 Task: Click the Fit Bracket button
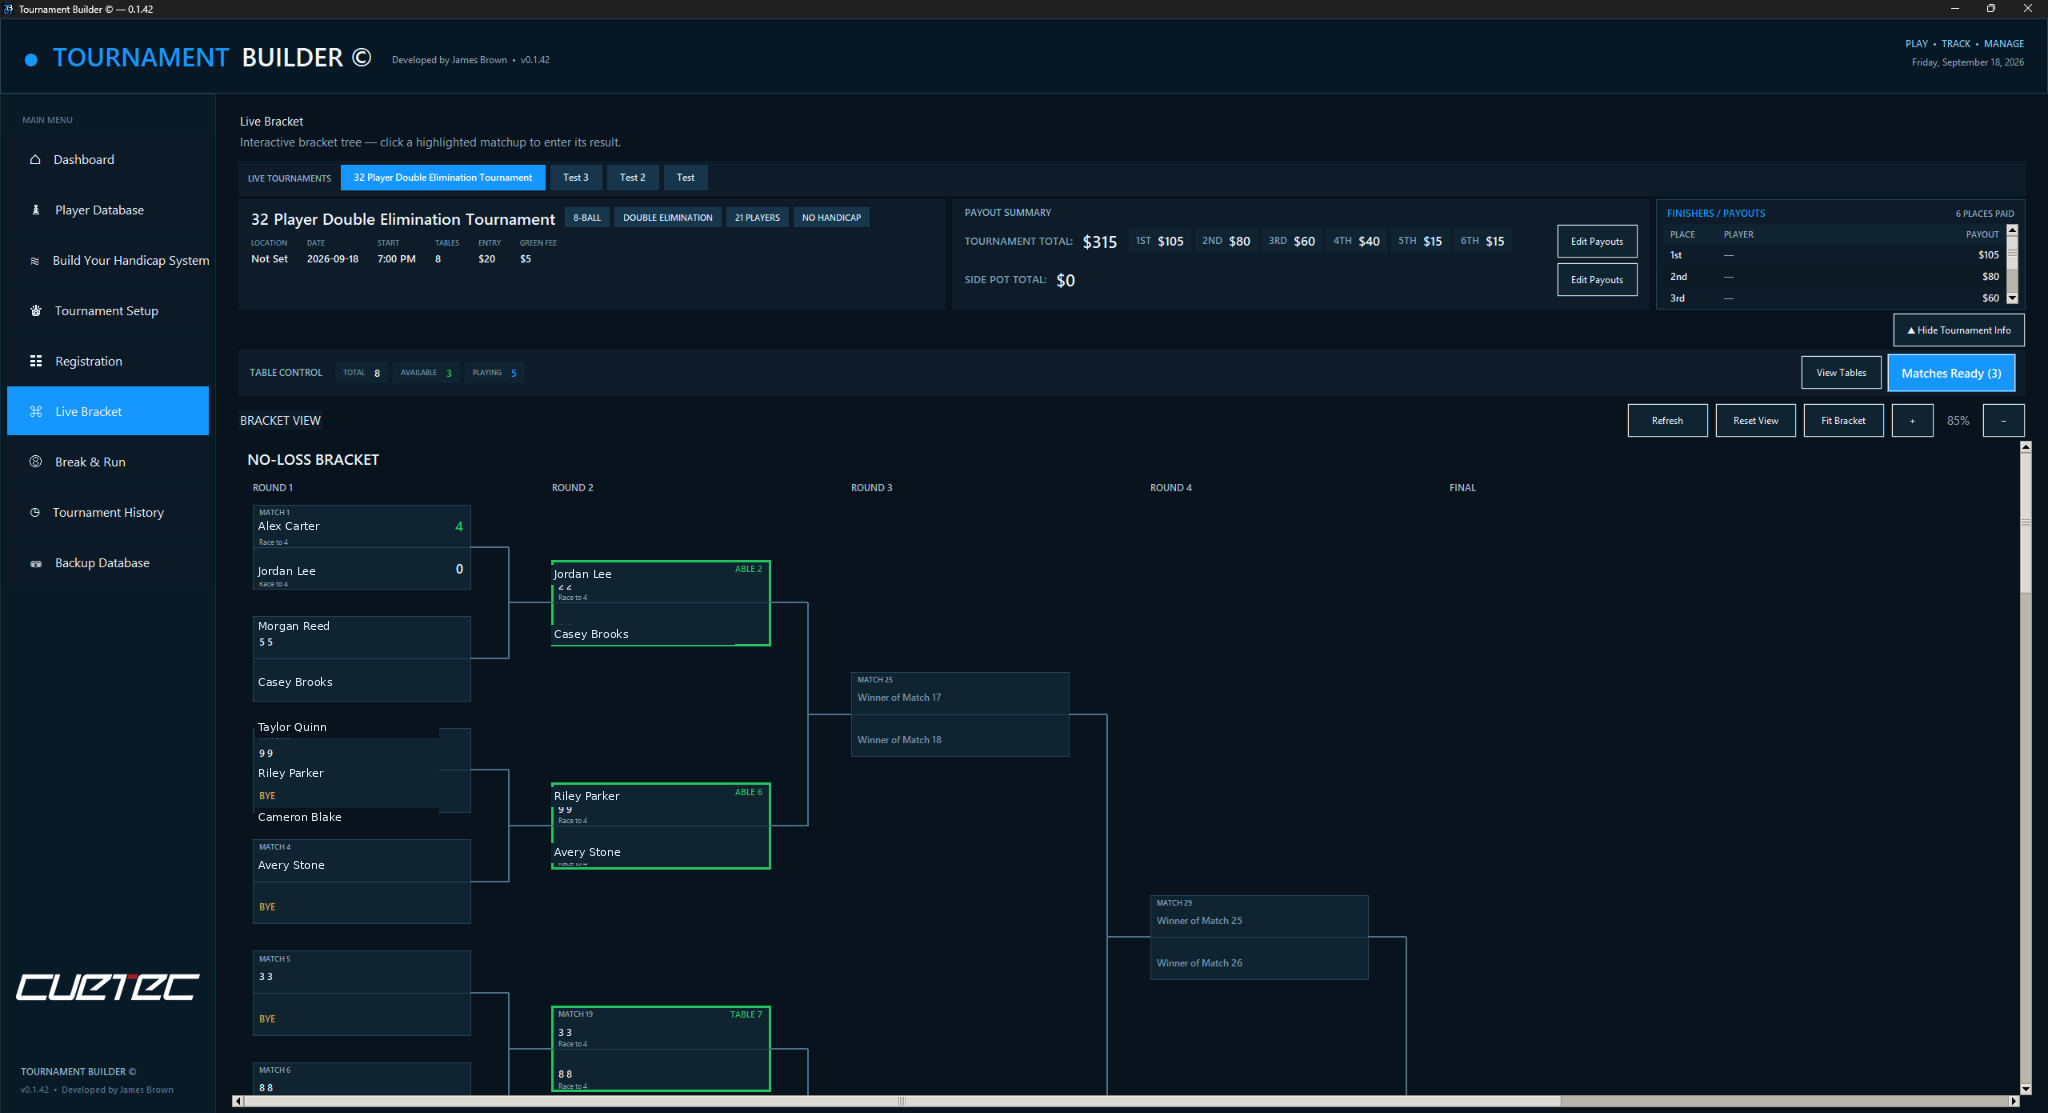(1843, 421)
